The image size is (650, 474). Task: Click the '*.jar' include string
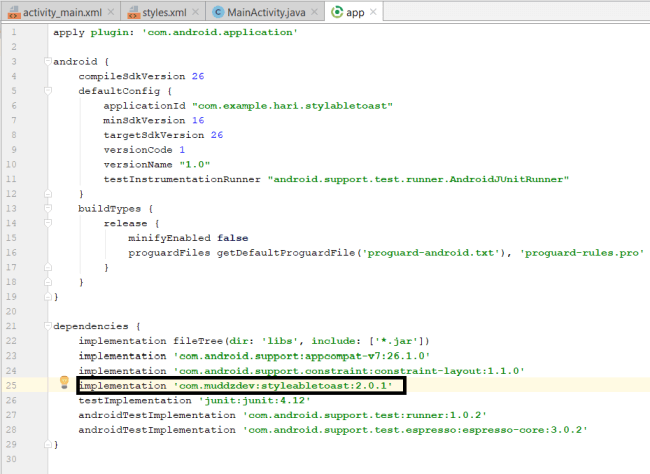tap(398, 341)
